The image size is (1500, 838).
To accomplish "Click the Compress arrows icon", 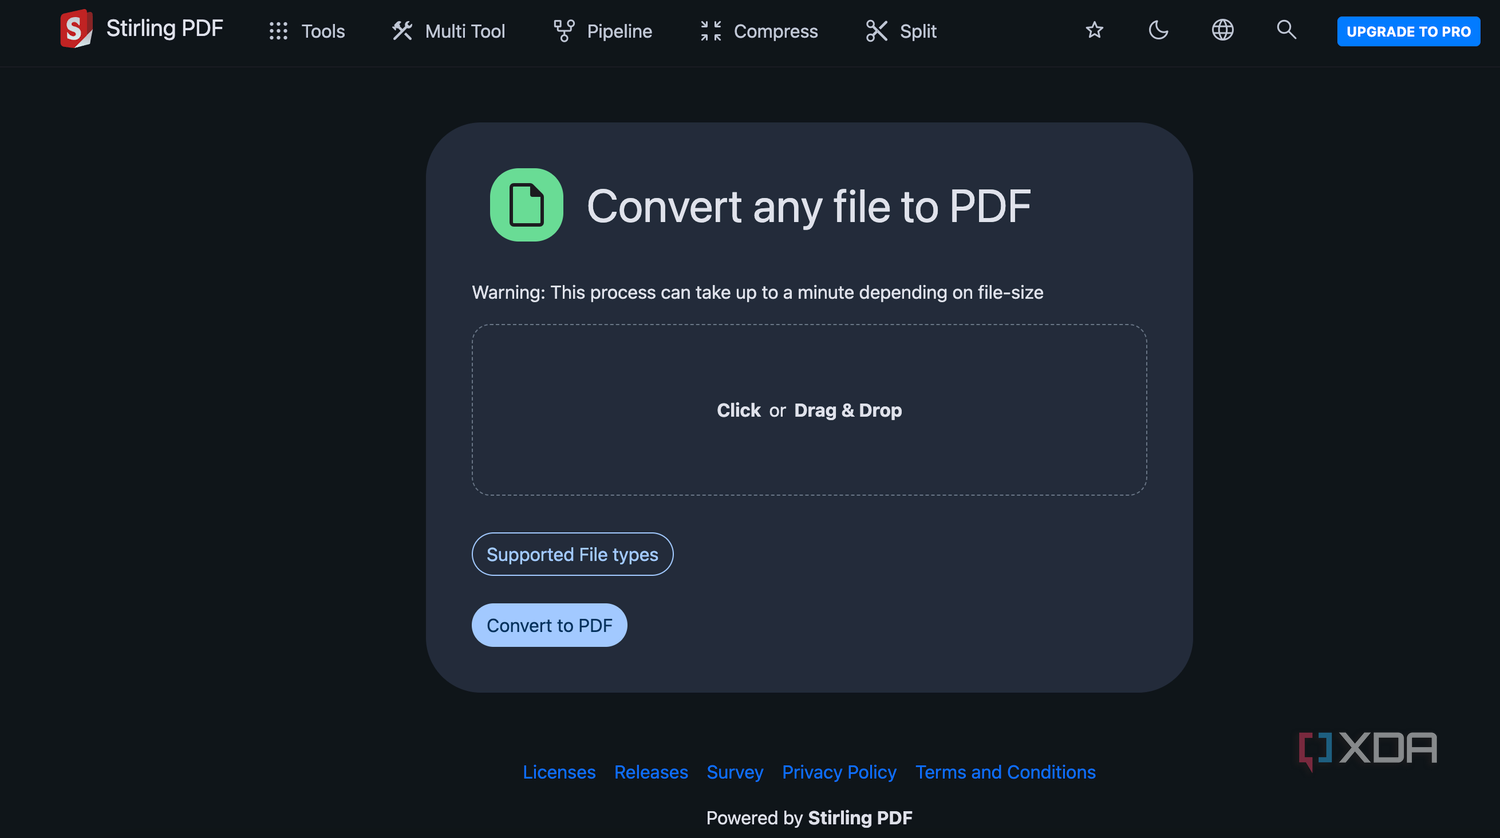I will (711, 31).
